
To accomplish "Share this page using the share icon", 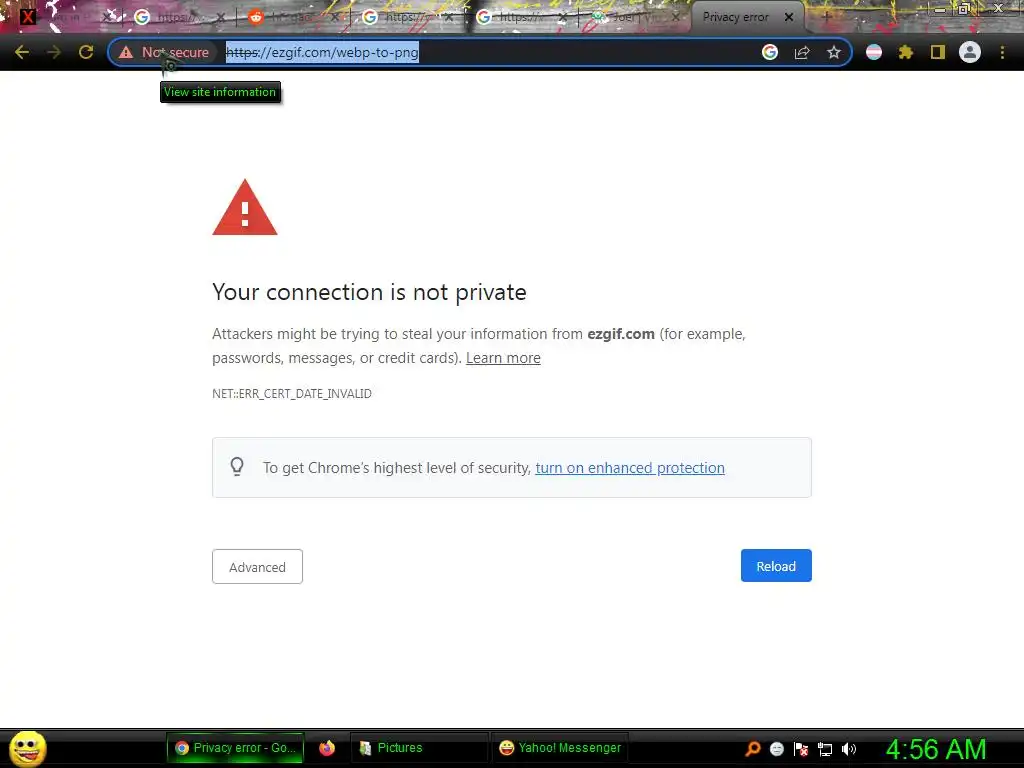I will tap(802, 52).
